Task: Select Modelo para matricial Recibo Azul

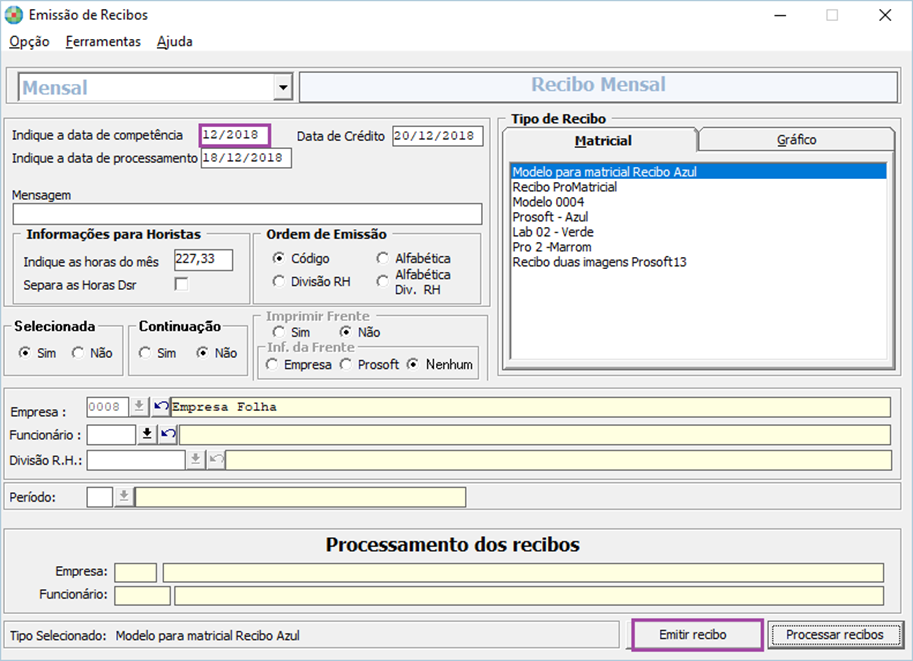Action: point(698,171)
